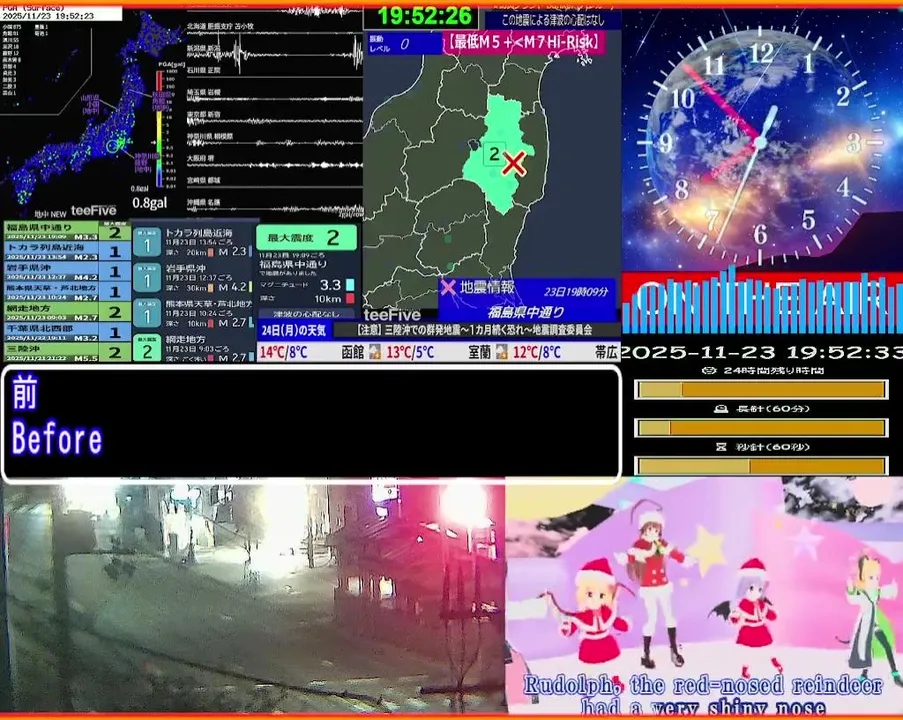Image resolution: width=903 pixels, height=720 pixels.
Task: Click the analog space clock face
Action: pos(760,142)
